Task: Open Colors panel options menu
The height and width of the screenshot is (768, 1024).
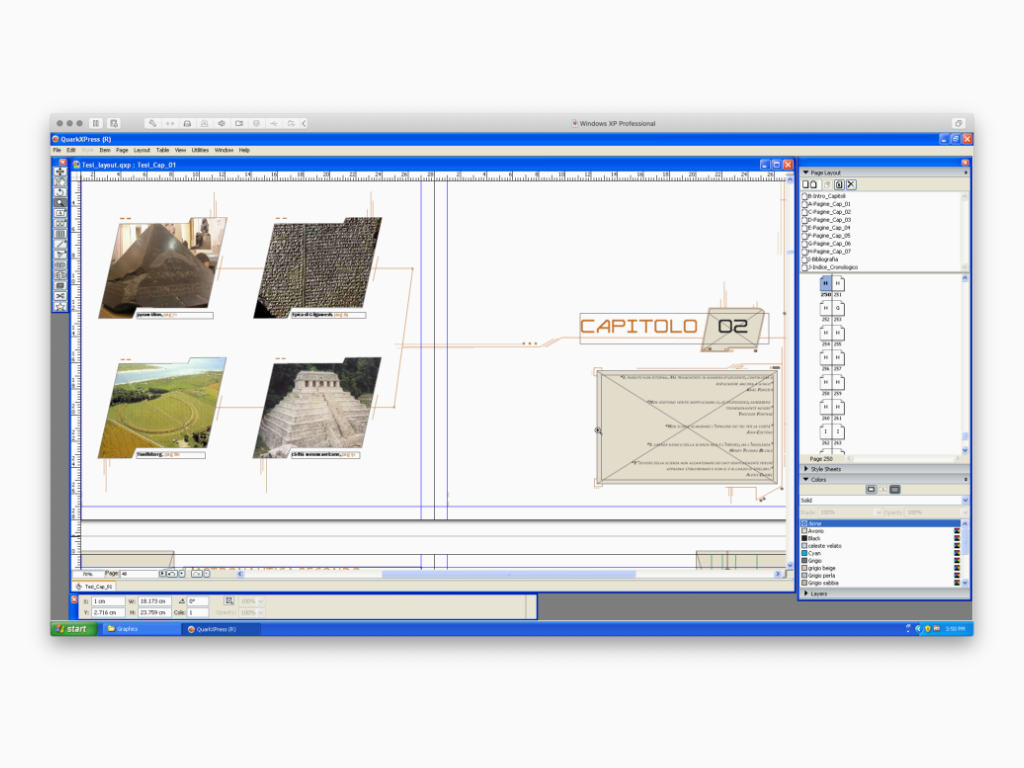Action: (x=965, y=480)
